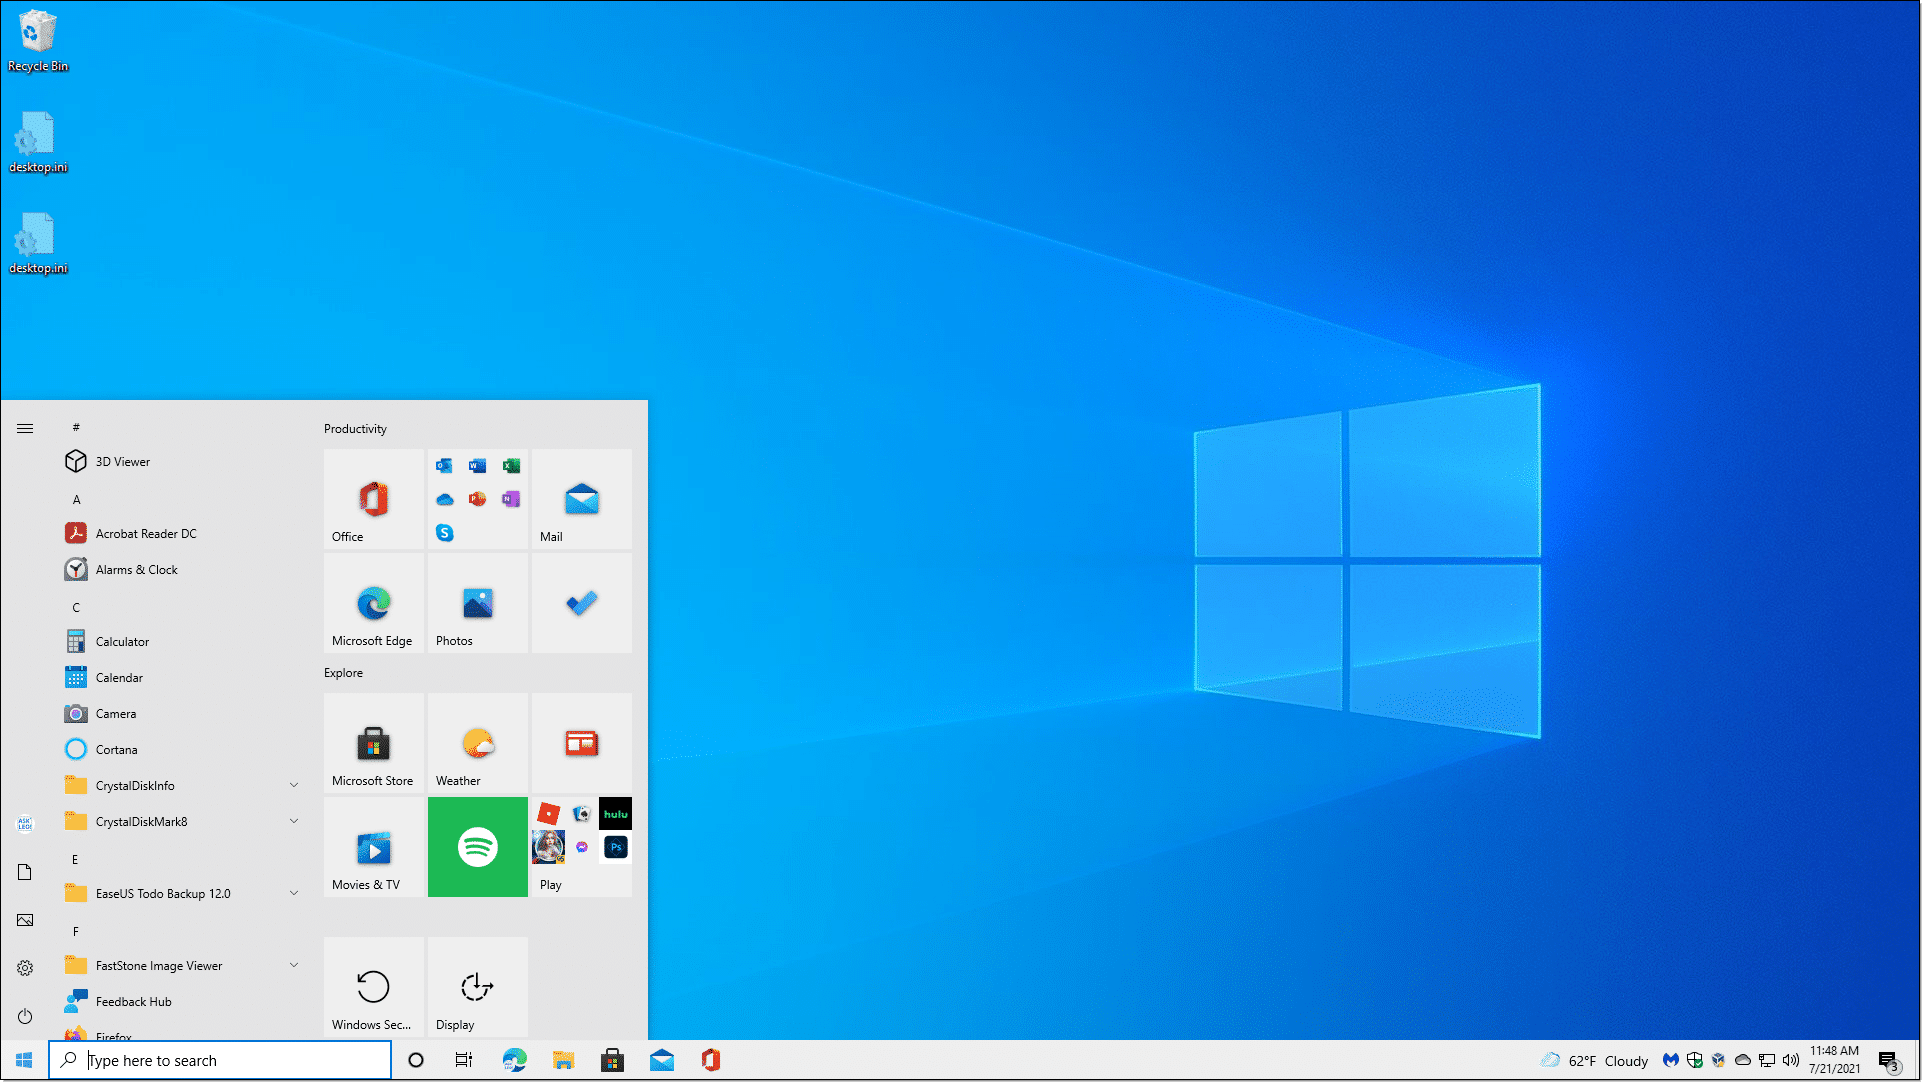1925x1085 pixels.
Task: Open the Display settings tile
Action: [x=478, y=987]
